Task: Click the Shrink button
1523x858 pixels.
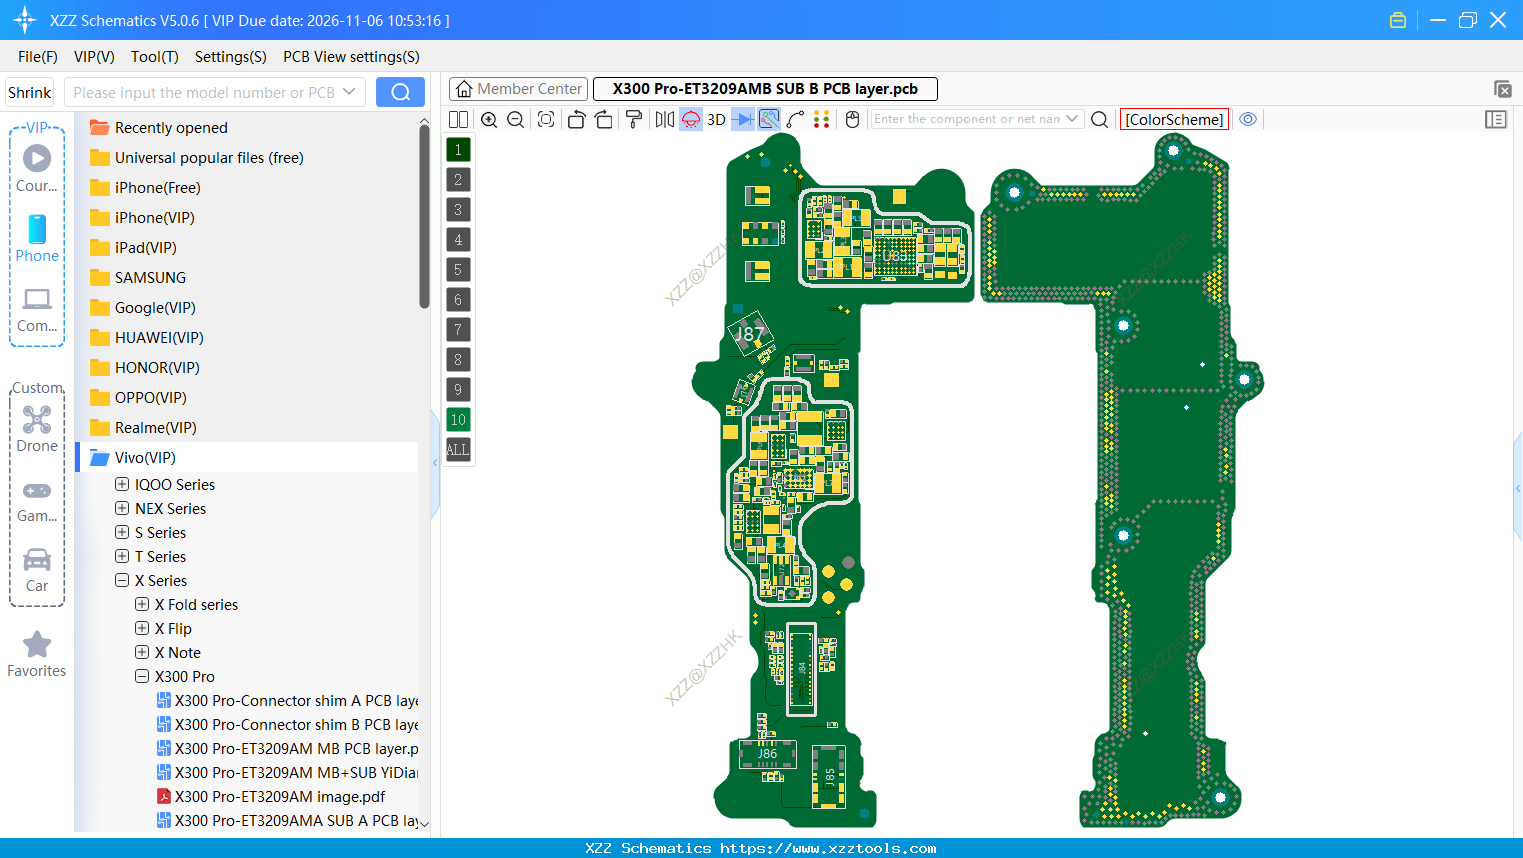Action: tap(29, 91)
